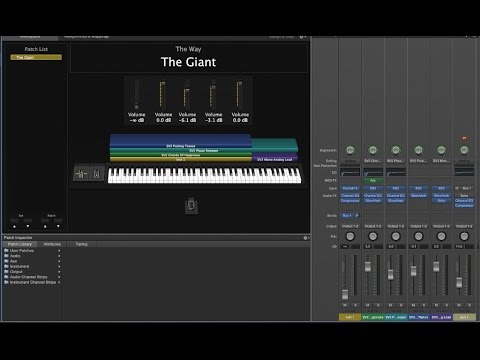Click the next Set down arrow
This screenshot has width=480, height=360.
tap(28, 226)
